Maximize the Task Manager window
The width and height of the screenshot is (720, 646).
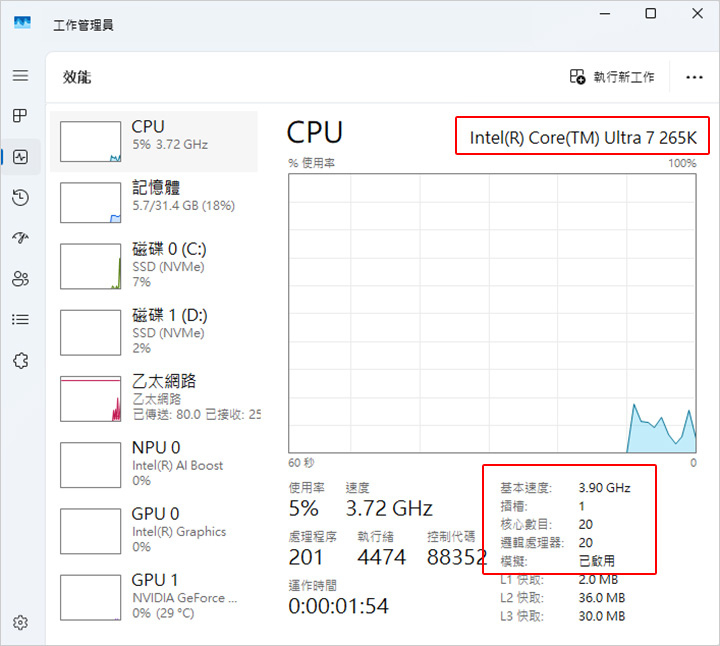651,14
